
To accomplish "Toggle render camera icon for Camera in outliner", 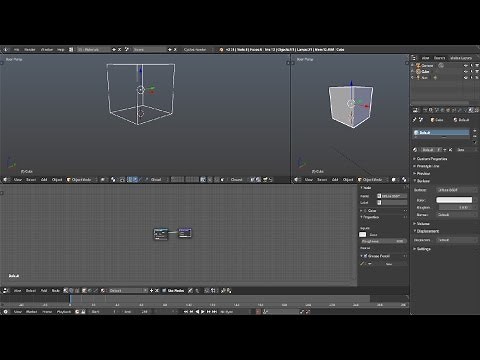I will click(477, 66).
